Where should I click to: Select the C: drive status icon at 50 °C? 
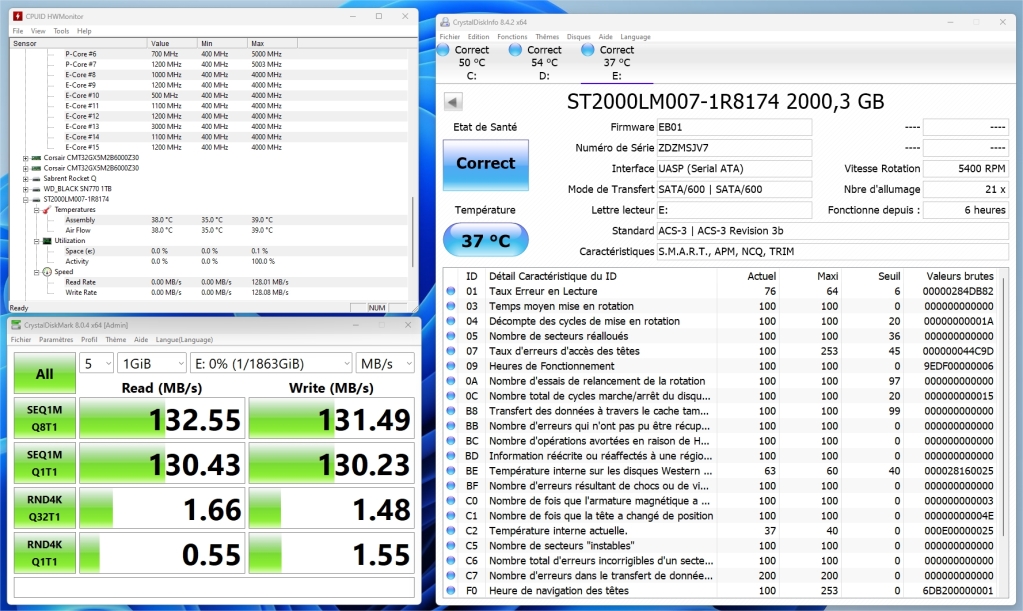443,50
